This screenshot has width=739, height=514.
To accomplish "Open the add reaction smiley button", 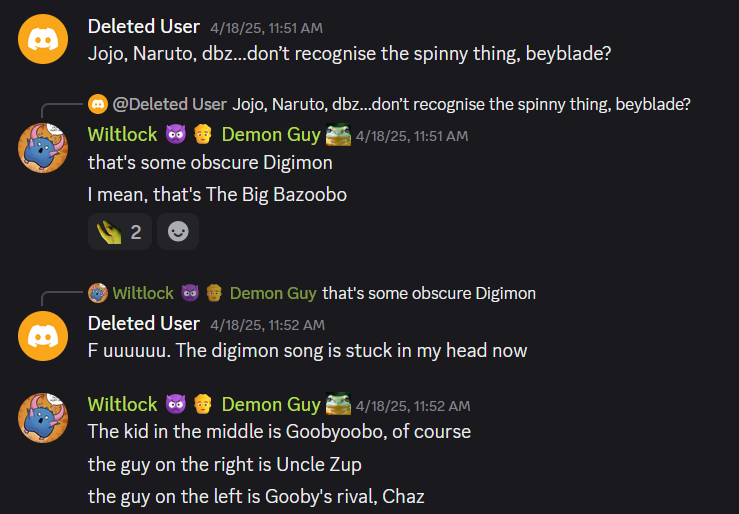I will pos(178,232).
